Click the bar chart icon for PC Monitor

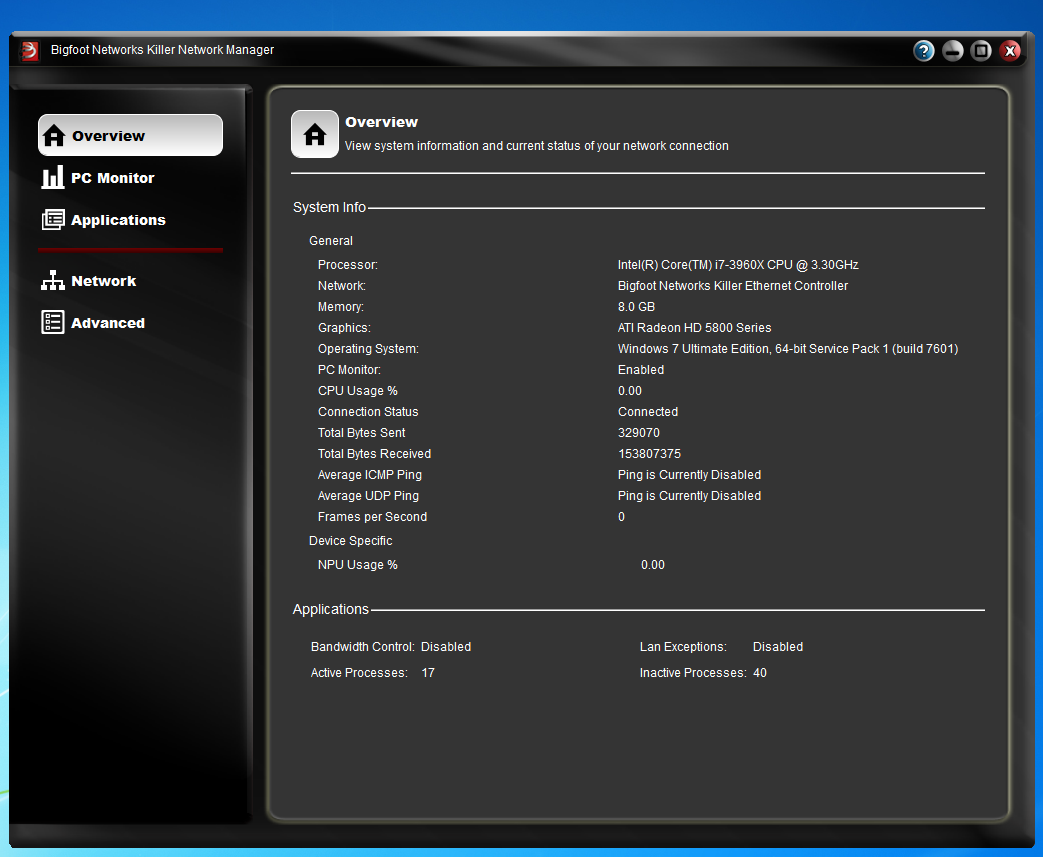click(x=53, y=178)
